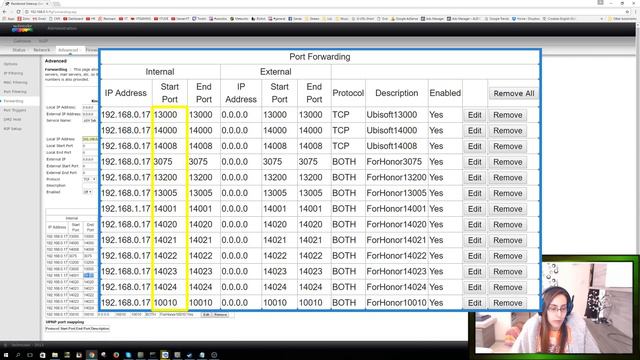Click internal IP 192.168.1.17 cell

point(126,209)
